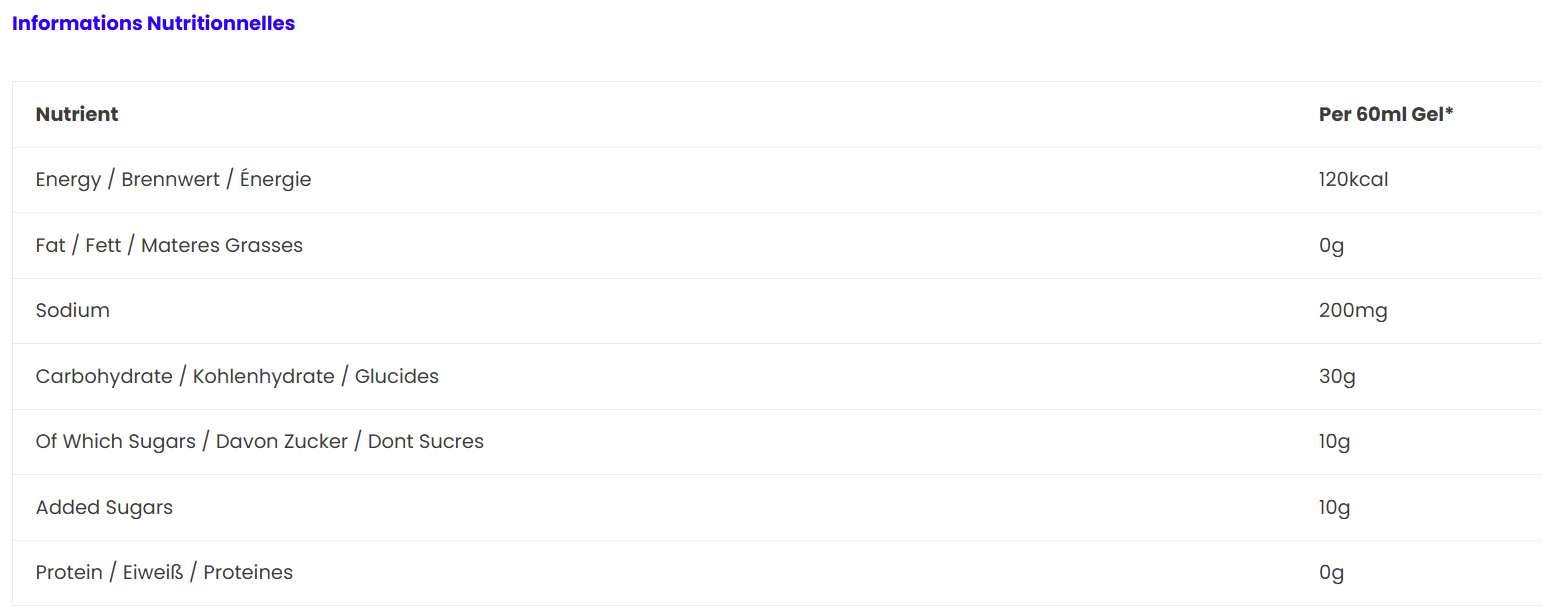
Task: Select the 200mg sodium value
Action: coord(1353,310)
